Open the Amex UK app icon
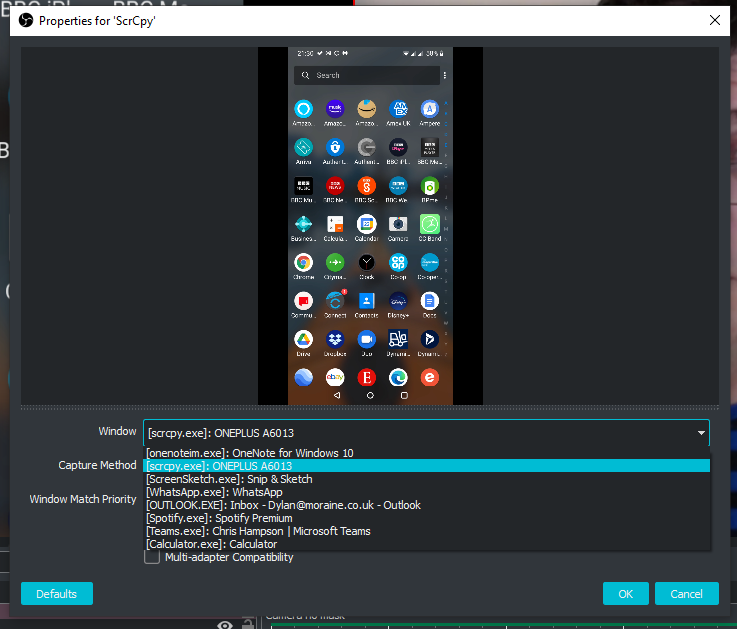Image resolution: width=737 pixels, height=629 pixels. (398, 109)
